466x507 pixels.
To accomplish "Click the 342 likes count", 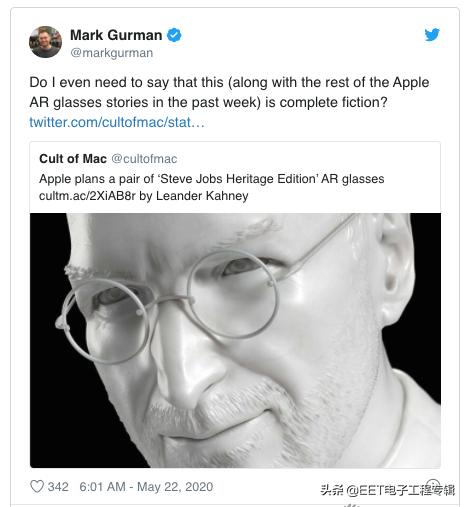I will (x=58, y=487).
